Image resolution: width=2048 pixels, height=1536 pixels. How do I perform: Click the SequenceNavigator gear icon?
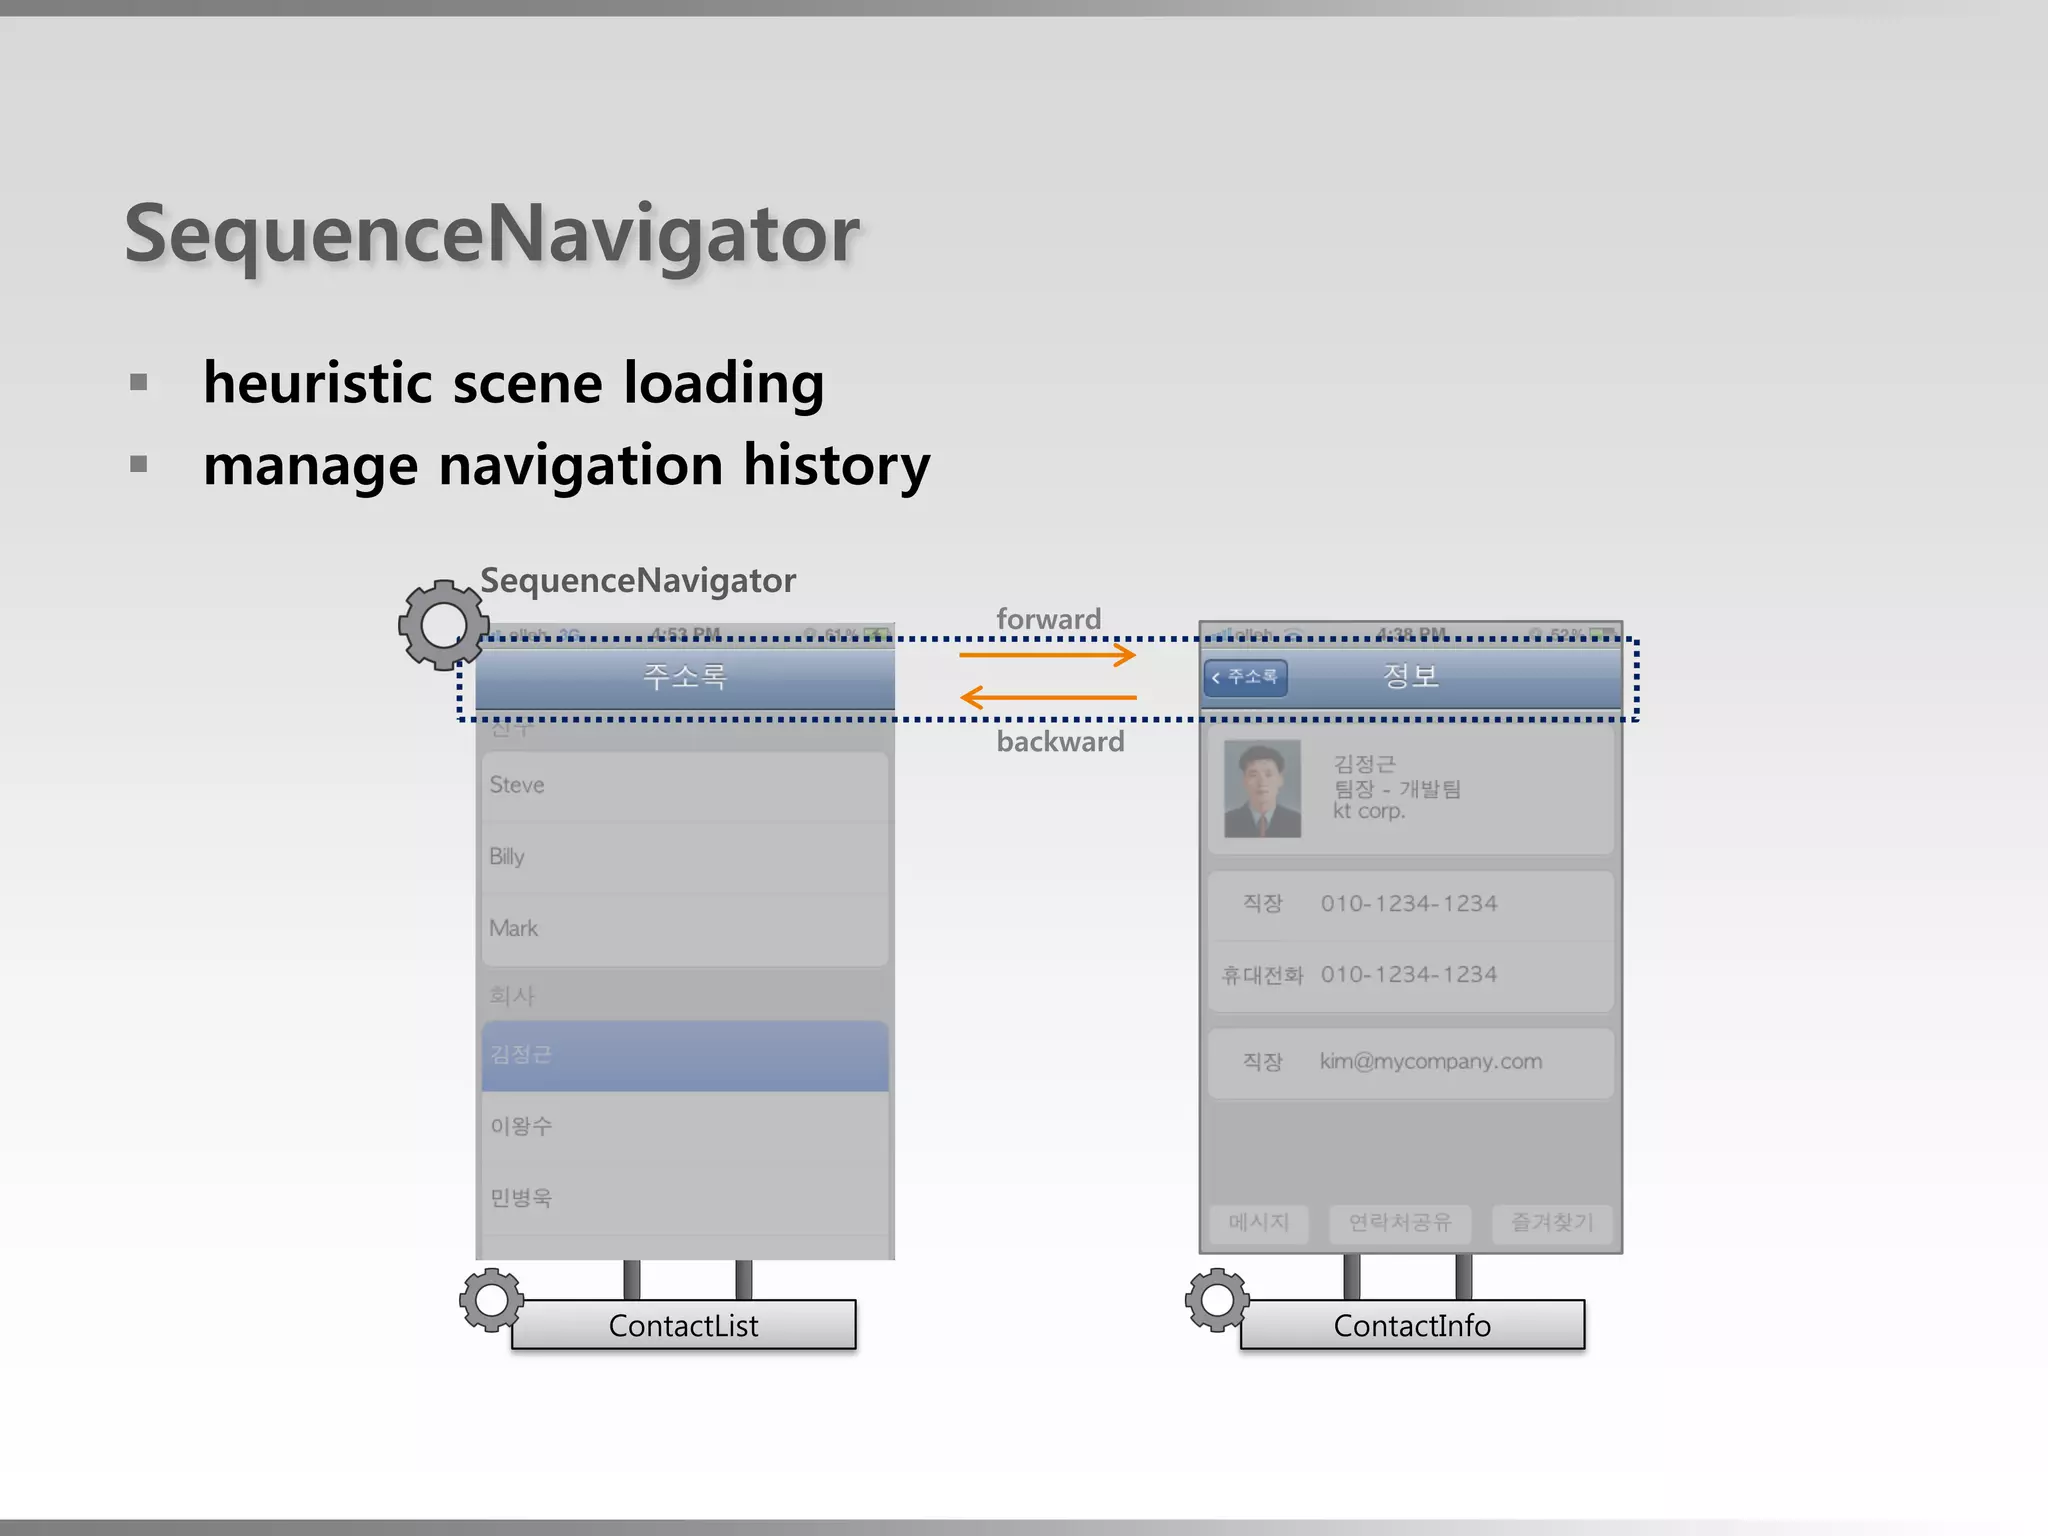(x=442, y=626)
